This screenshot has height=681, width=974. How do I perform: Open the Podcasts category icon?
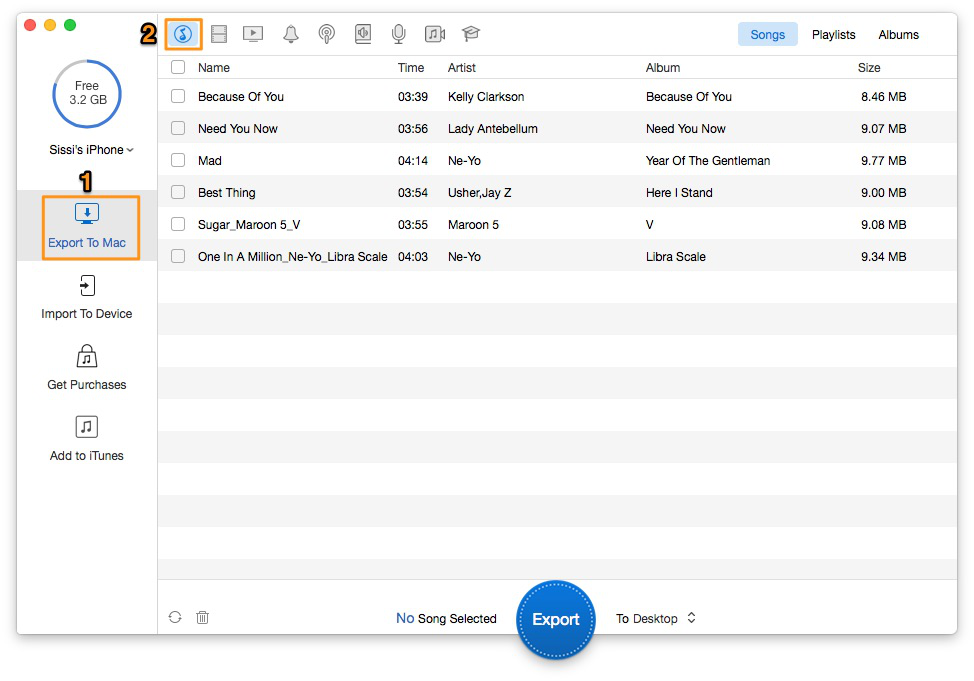(x=327, y=34)
